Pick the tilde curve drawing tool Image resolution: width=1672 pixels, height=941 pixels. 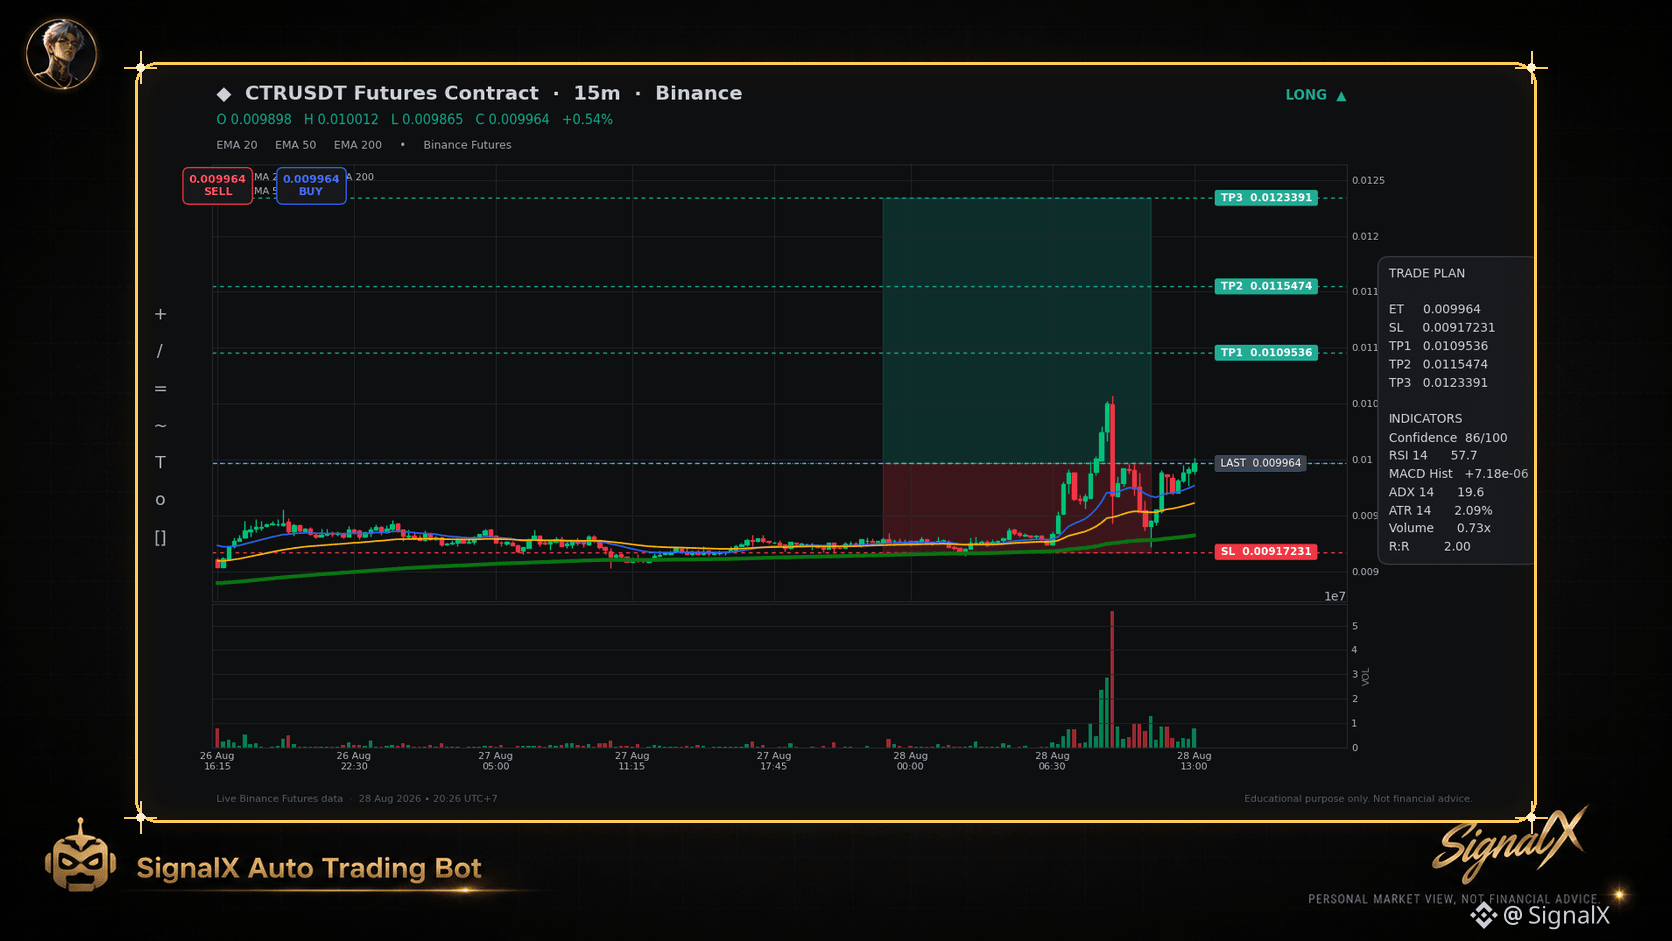pos(160,426)
